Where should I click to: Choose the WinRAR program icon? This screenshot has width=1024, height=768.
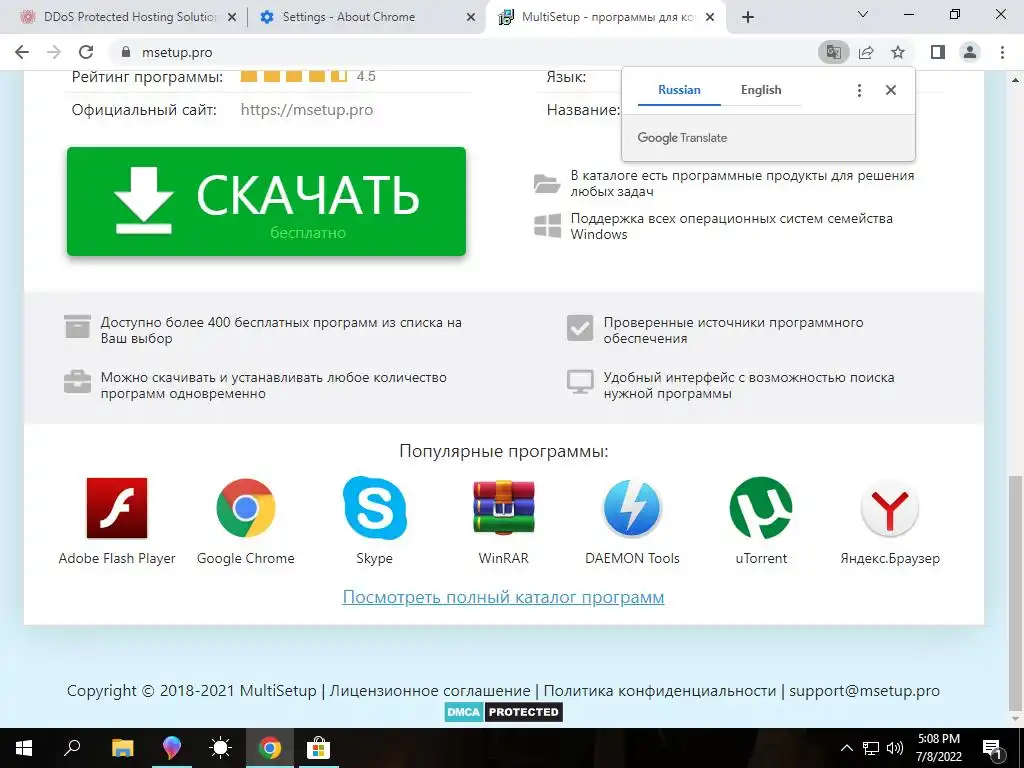tap(504, 508)
